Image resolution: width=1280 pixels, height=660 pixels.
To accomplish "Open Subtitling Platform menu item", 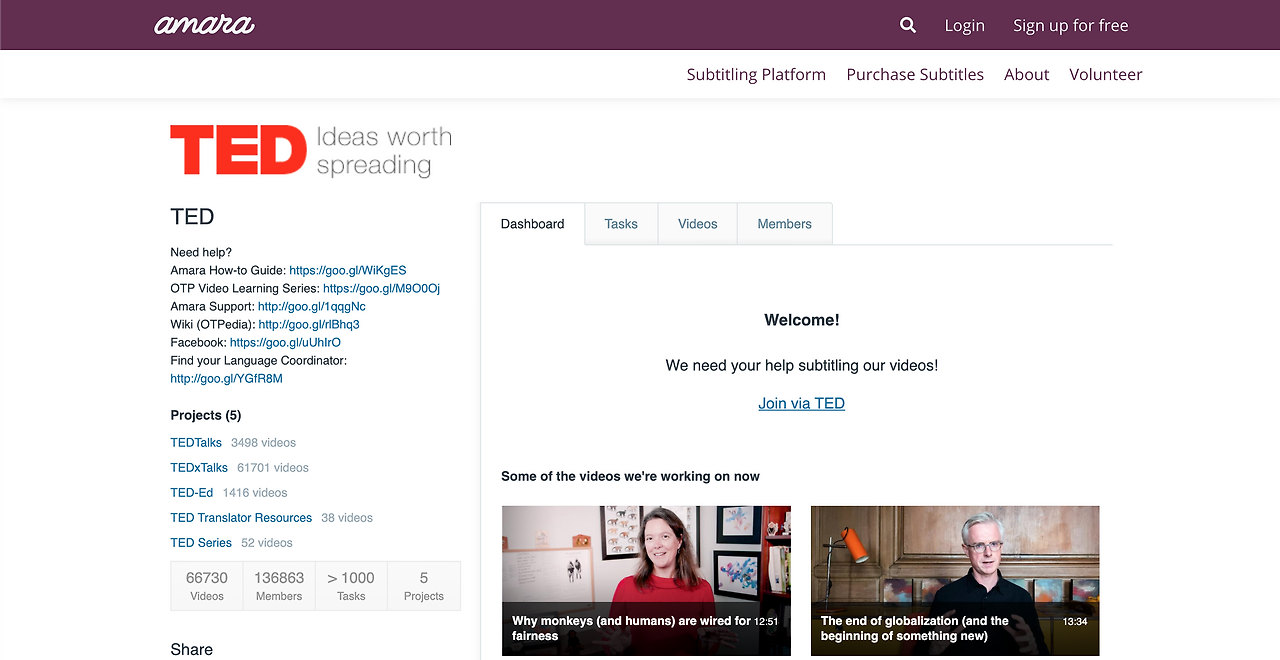I will click(756, 74).
